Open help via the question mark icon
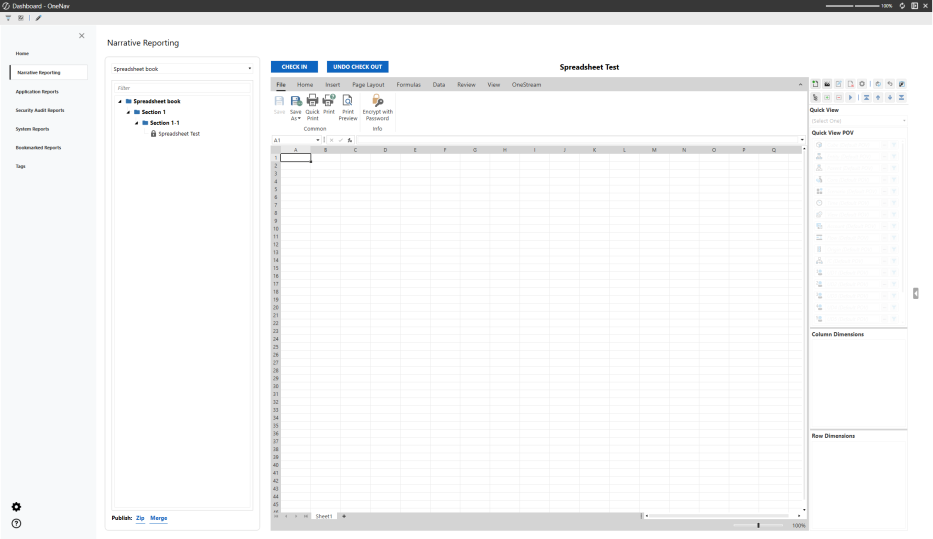The height and width of the screenshot is (539, 933). (16, 523)
